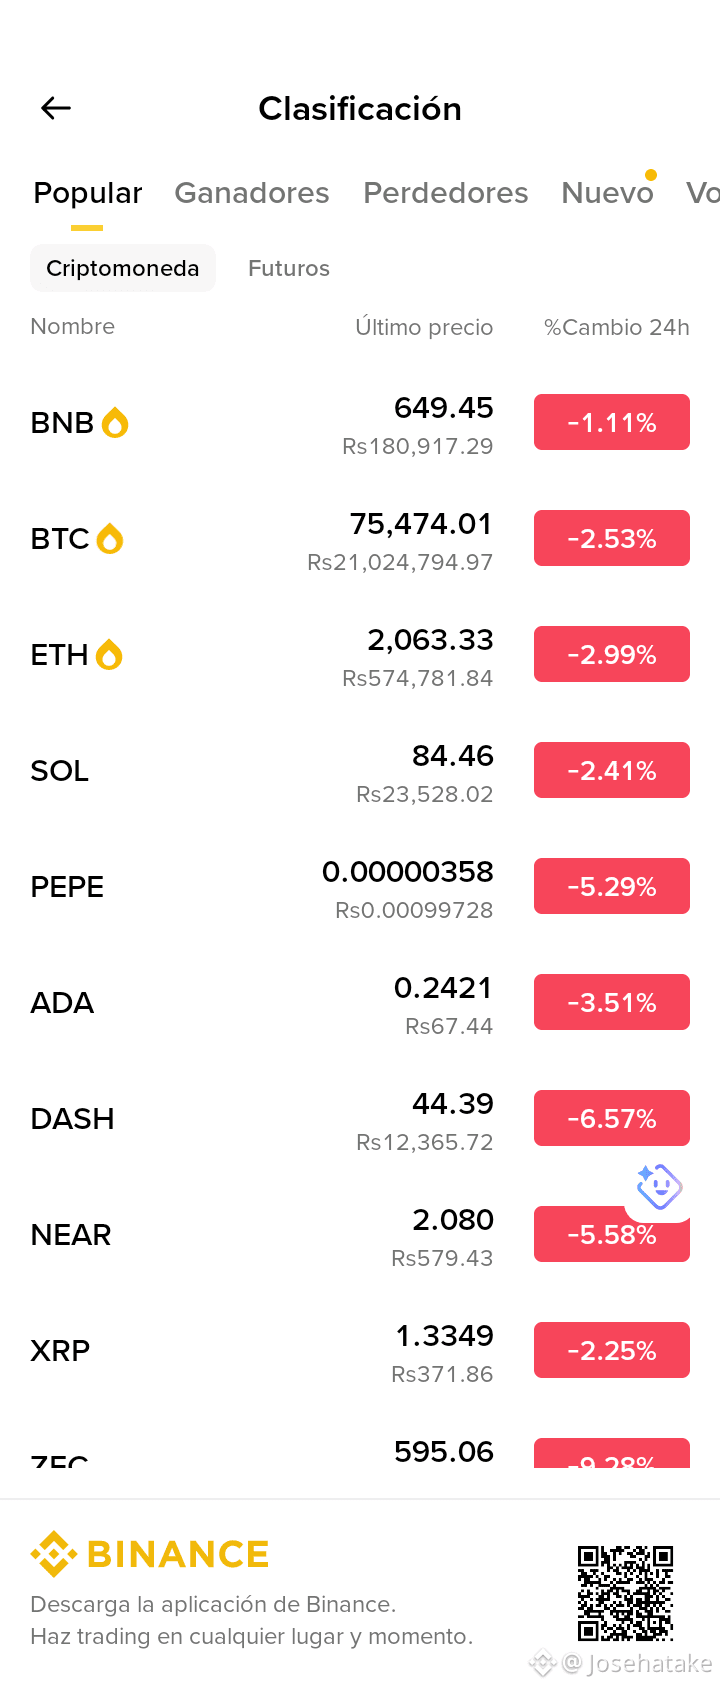Viewport: 720px width, 1688px height.
Task: Tap the Binance logo in the footer
Action: (150, 1554)
